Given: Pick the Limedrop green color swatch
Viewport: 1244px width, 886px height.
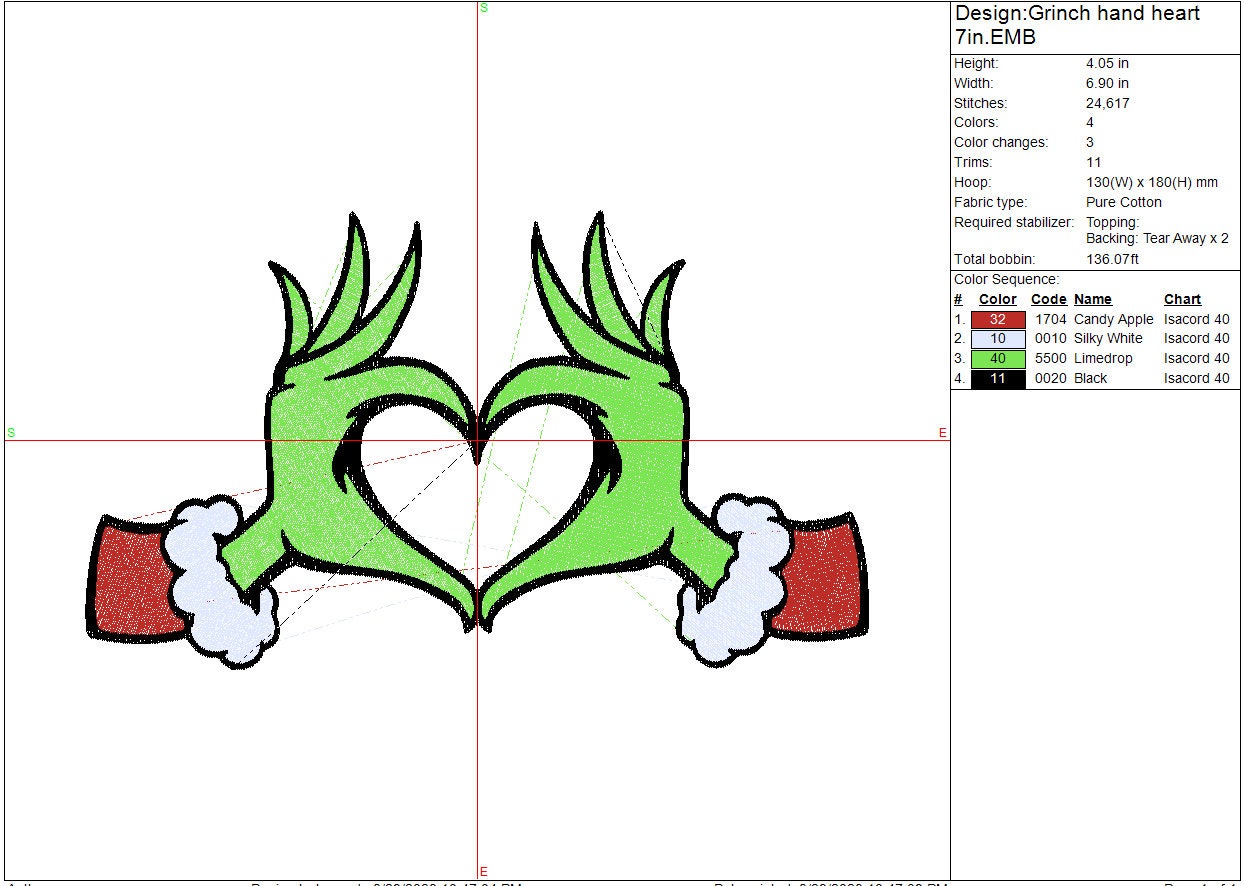Looking at the screenshot, I should (997, 359).
